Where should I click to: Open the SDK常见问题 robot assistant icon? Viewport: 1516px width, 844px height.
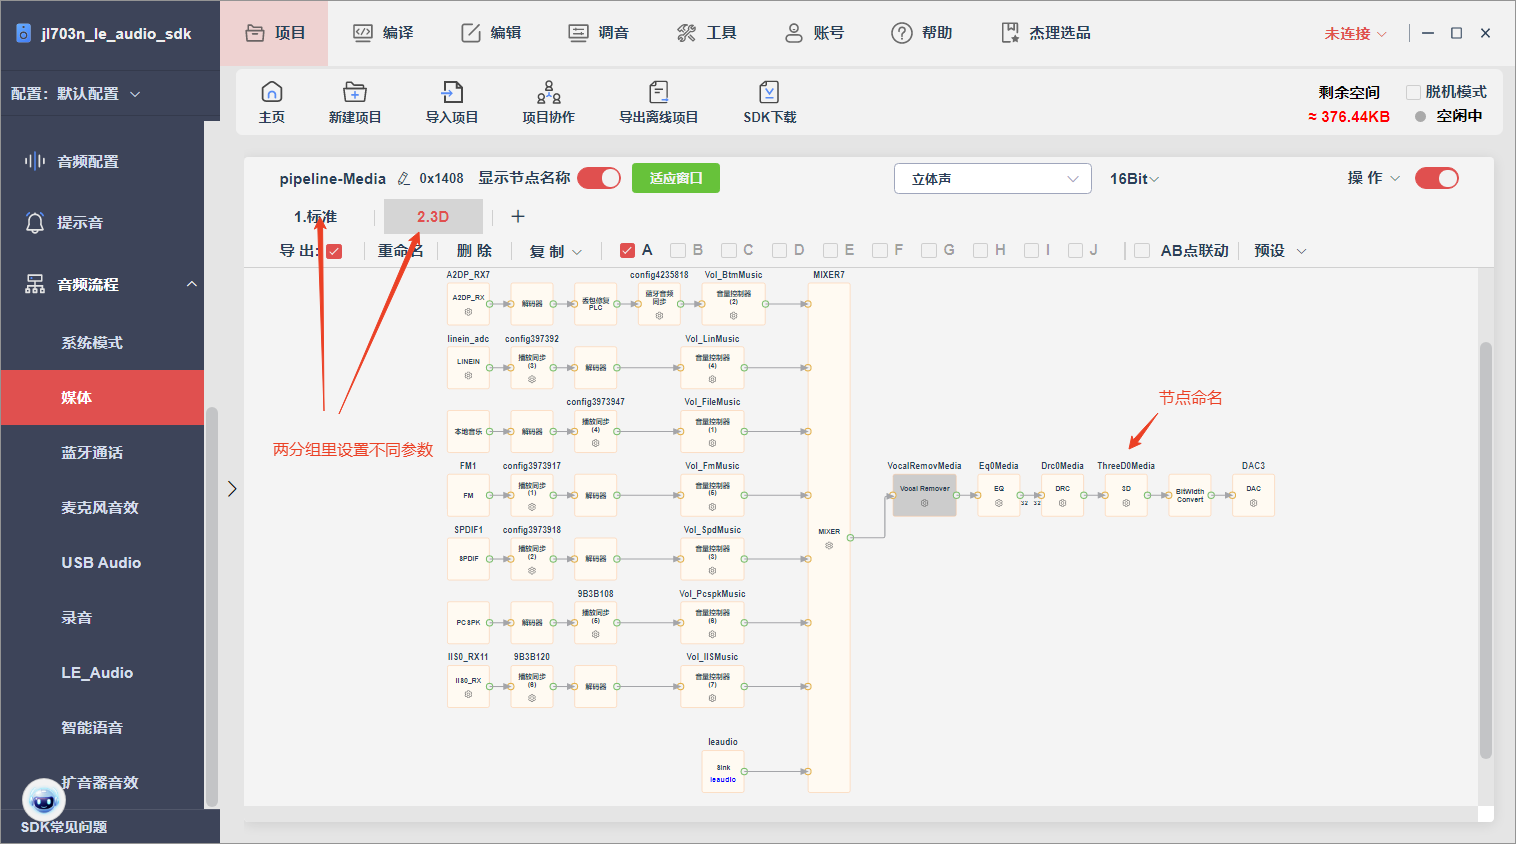[x=44, y=799]
